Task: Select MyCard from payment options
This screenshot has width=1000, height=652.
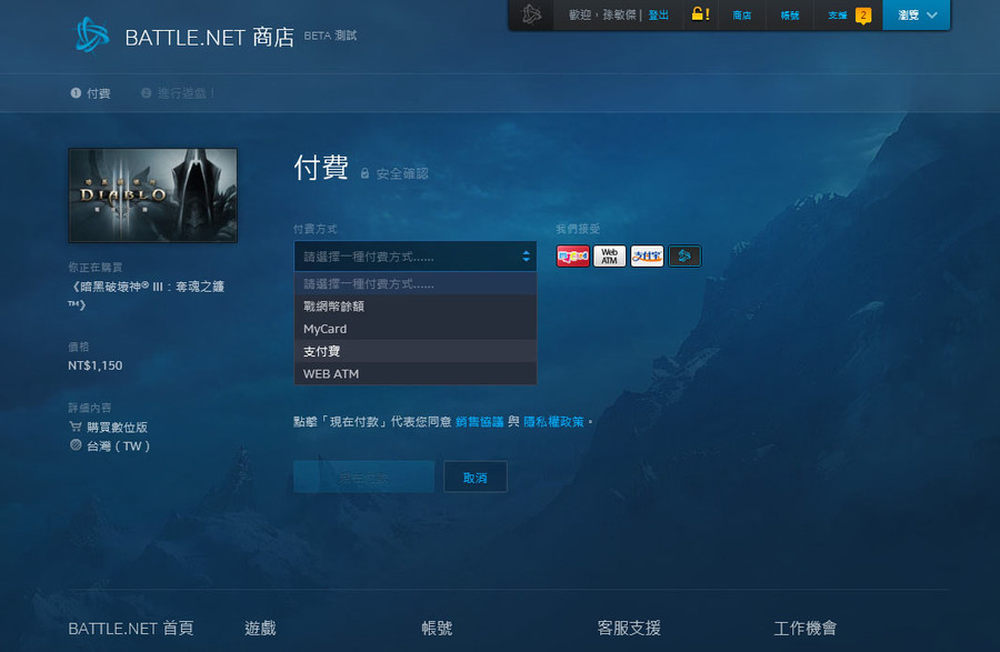Action: pyautogui.click(x=415, y=329)
